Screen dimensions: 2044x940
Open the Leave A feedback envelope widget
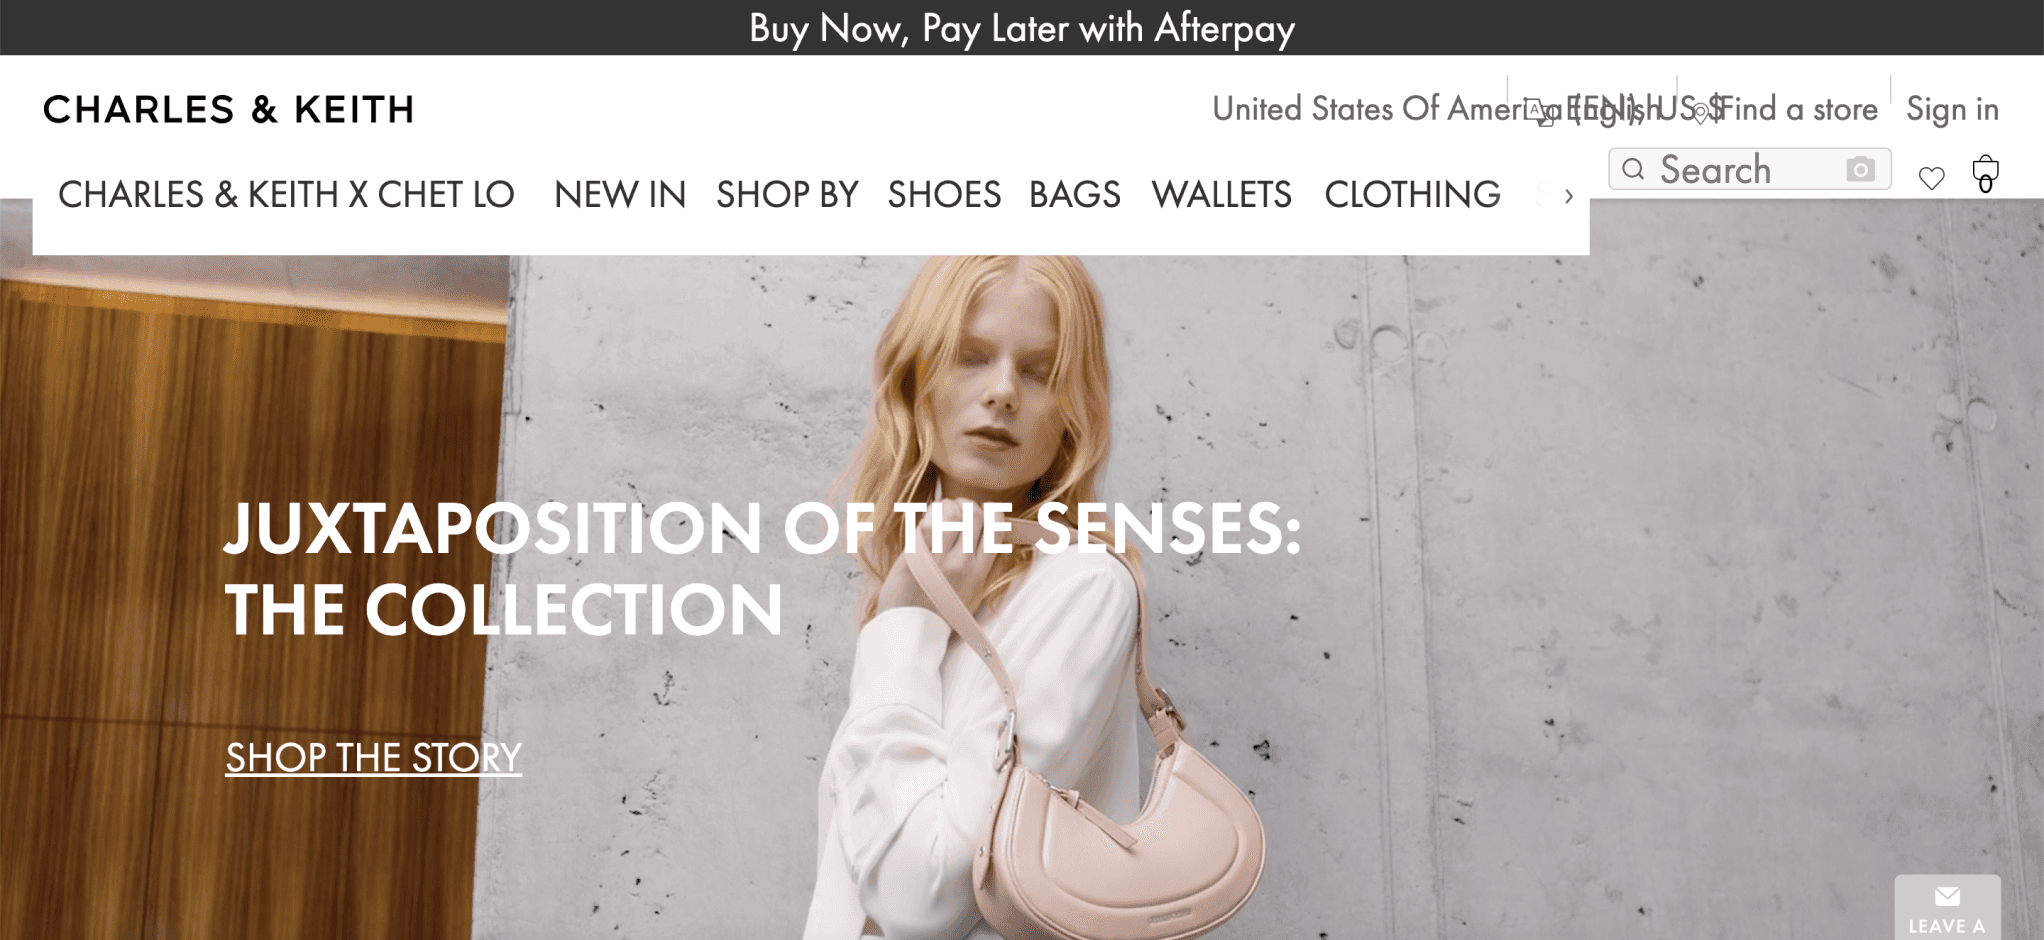pos(1947,908)
